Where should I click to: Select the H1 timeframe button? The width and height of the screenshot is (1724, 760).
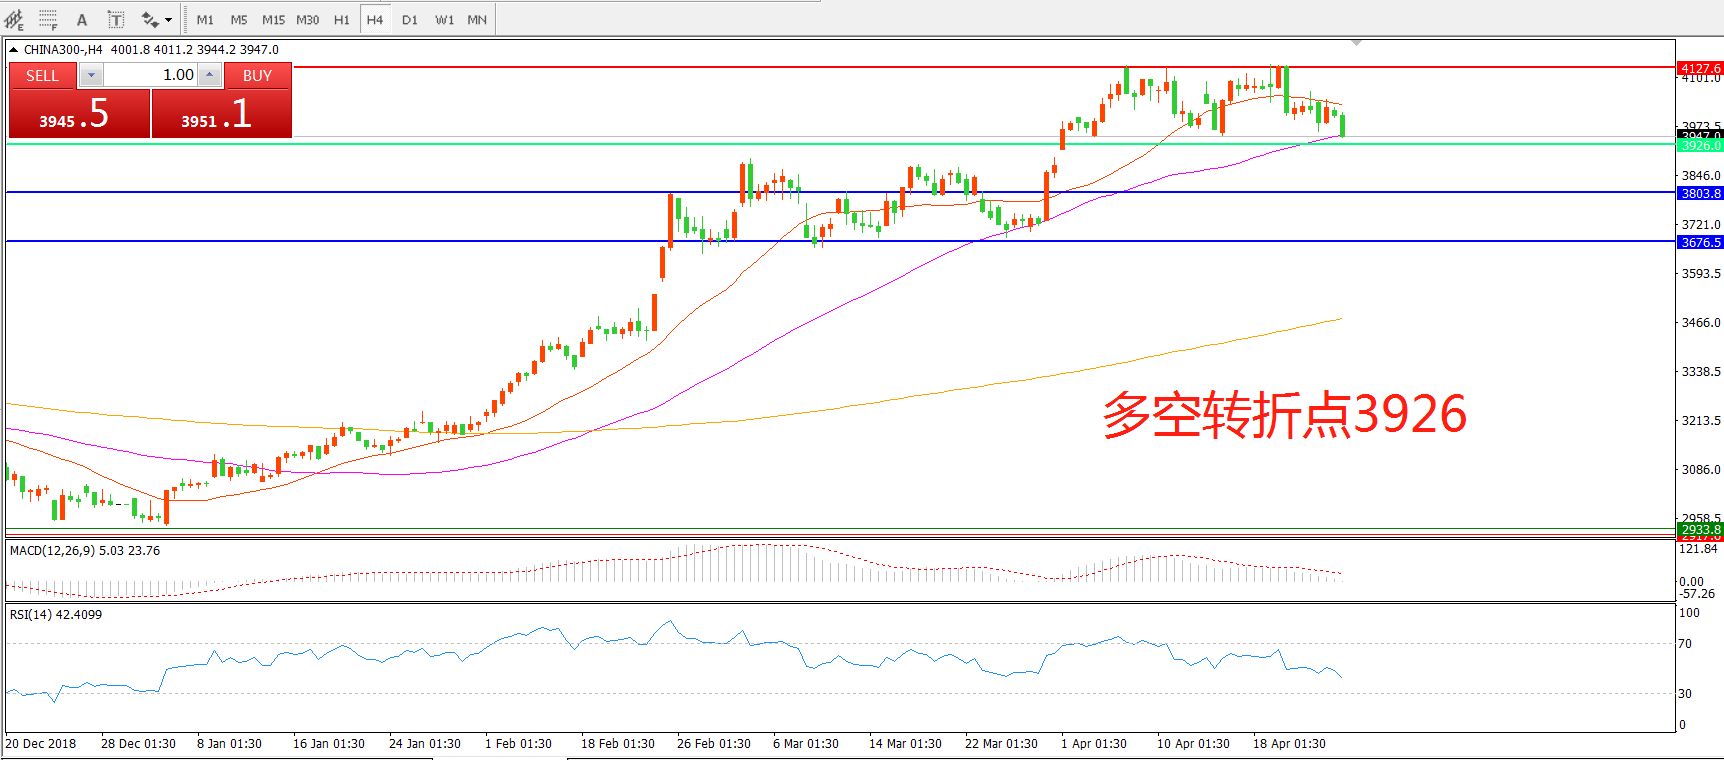(342, 19)
